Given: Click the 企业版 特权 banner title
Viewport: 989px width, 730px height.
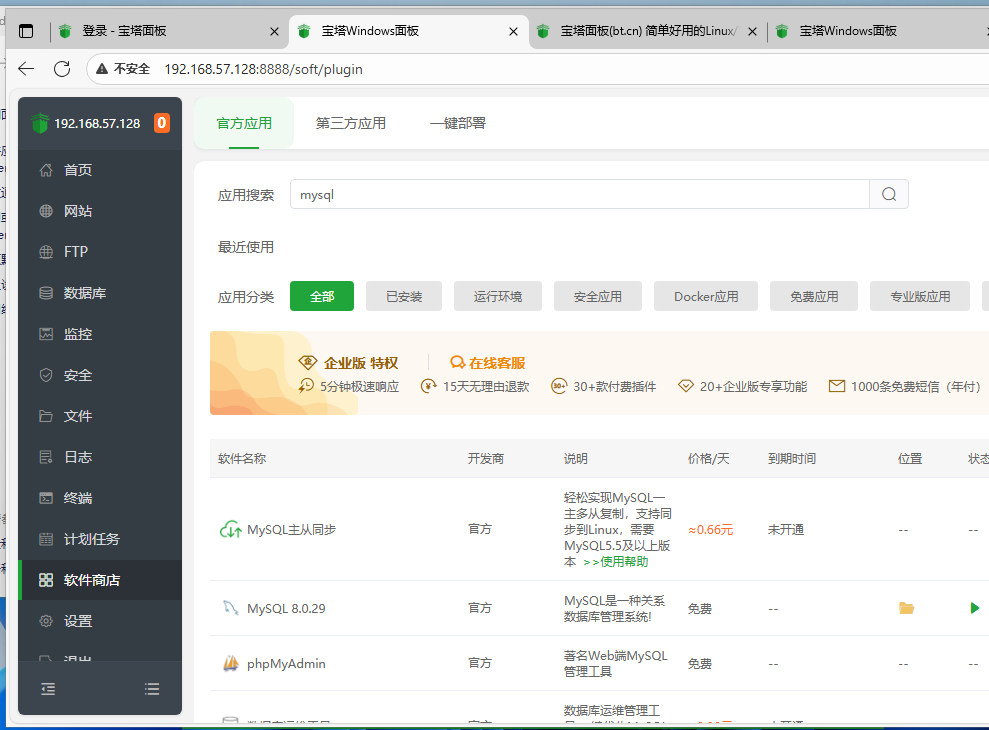Looking at the screenshot, I should (361, 363).
